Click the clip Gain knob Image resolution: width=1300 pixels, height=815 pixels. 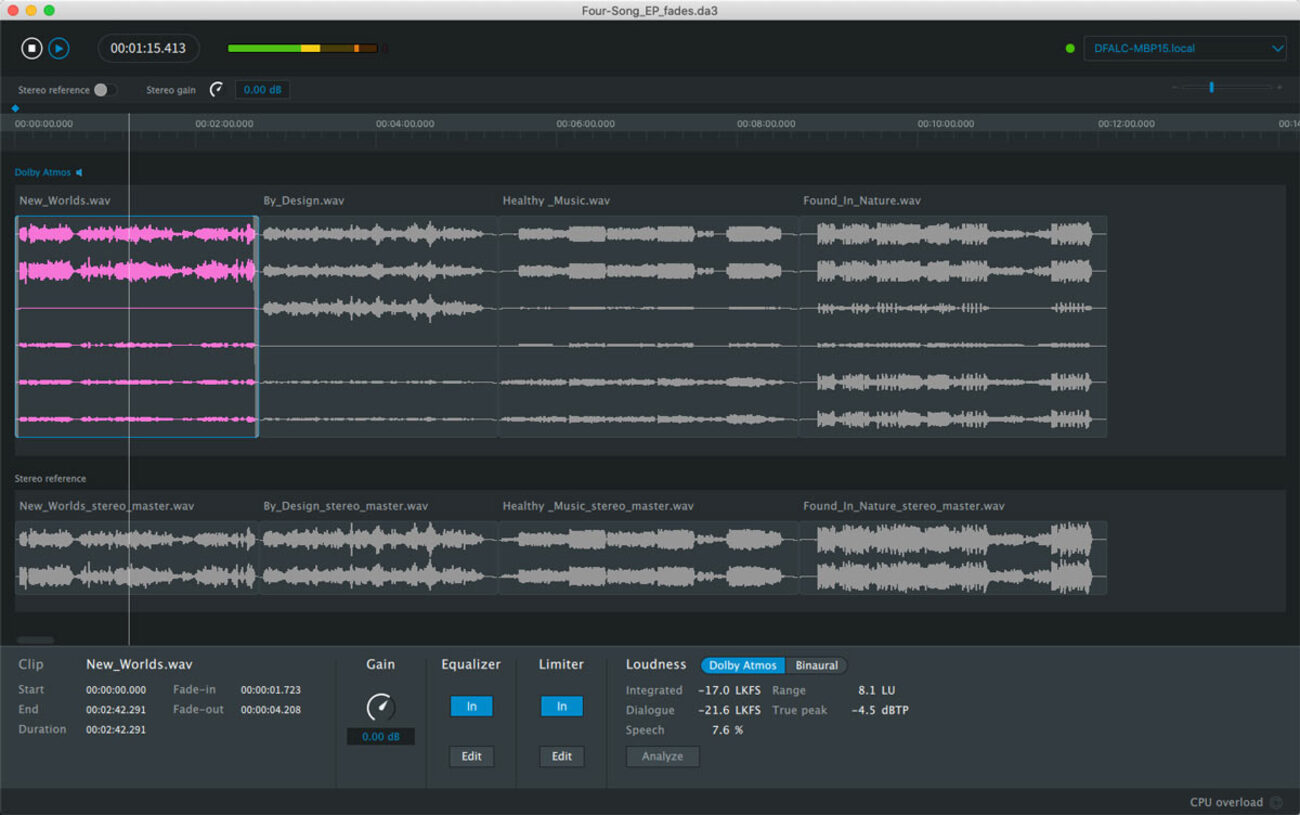coord(380,707)
